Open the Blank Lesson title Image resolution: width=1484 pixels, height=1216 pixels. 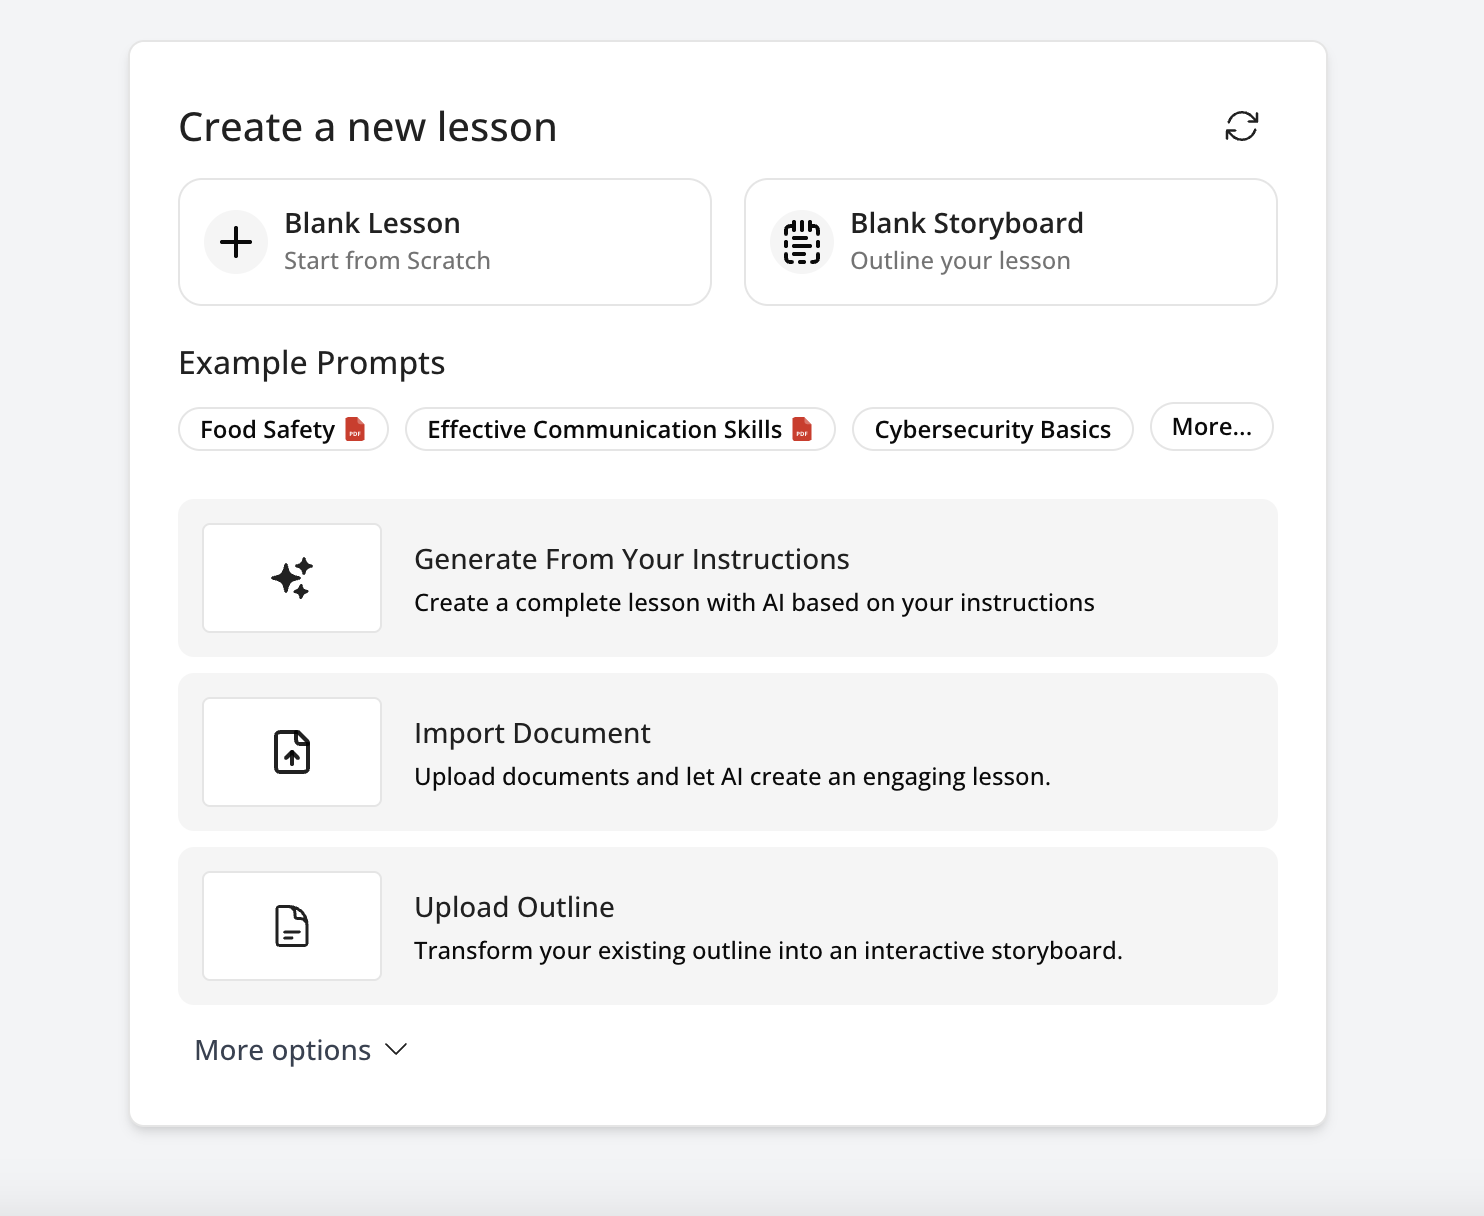tap(372, 223)
